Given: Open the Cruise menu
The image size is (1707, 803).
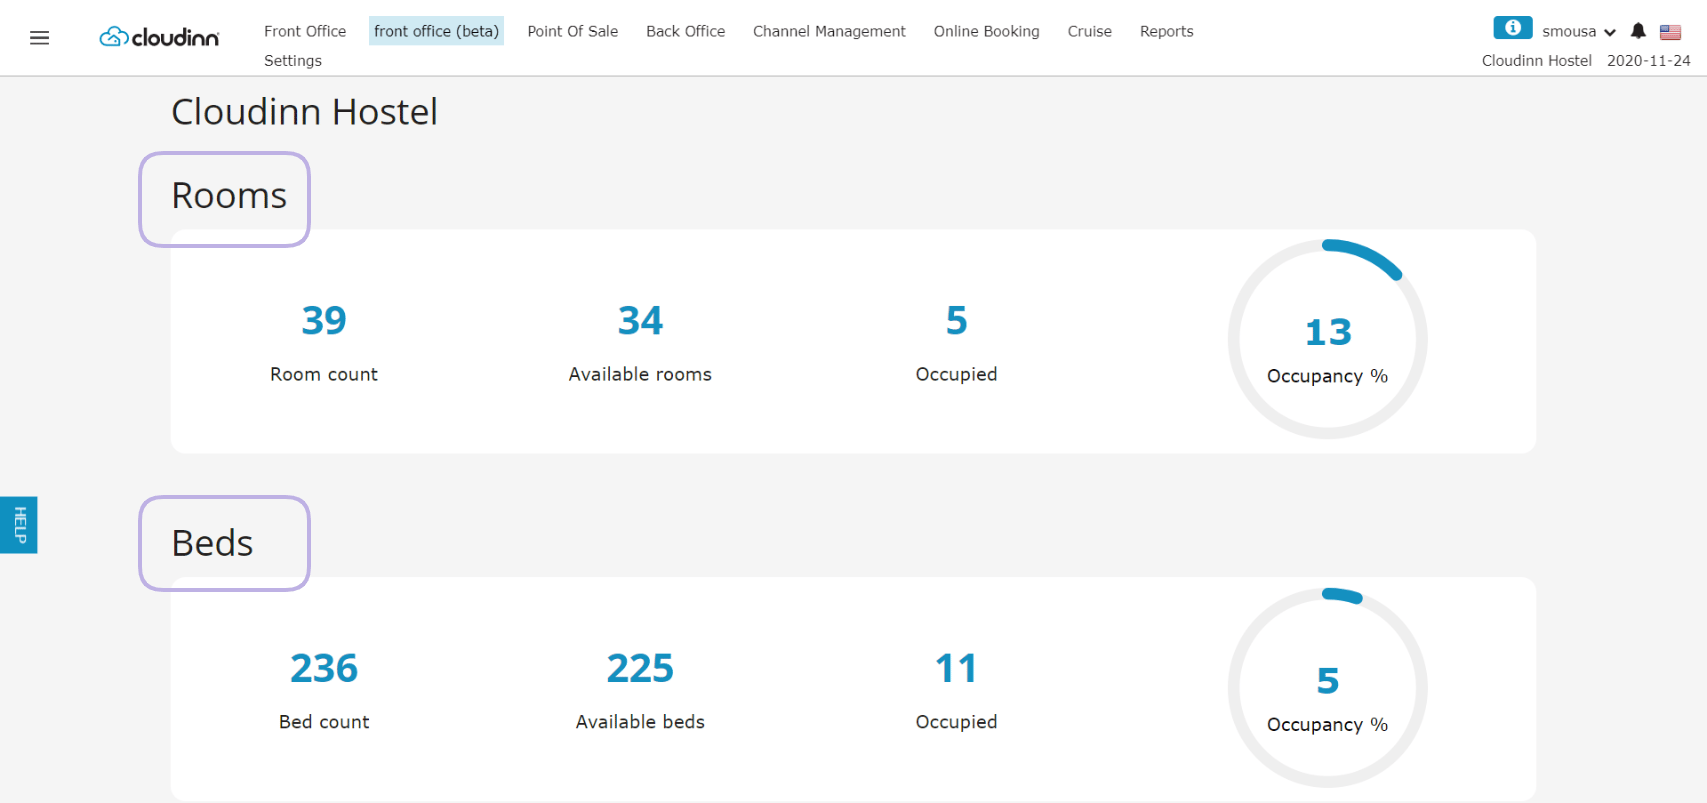Looking at the screenshot, I should pos(1090,31).
